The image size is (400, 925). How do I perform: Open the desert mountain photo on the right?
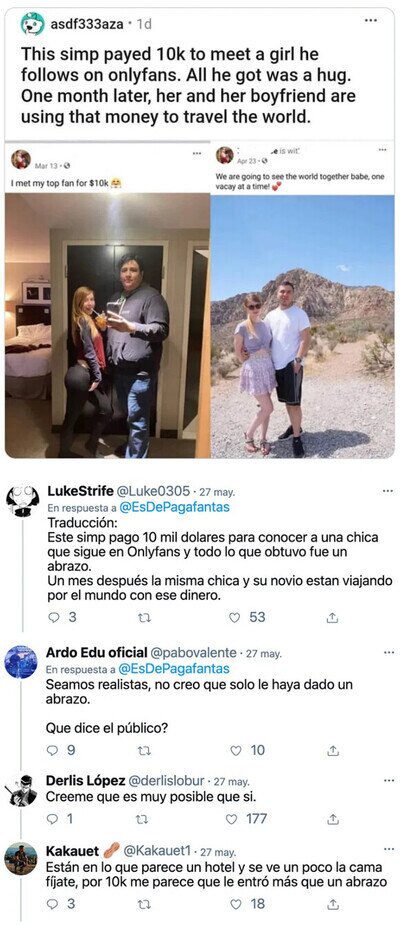[x=303, y=326]
